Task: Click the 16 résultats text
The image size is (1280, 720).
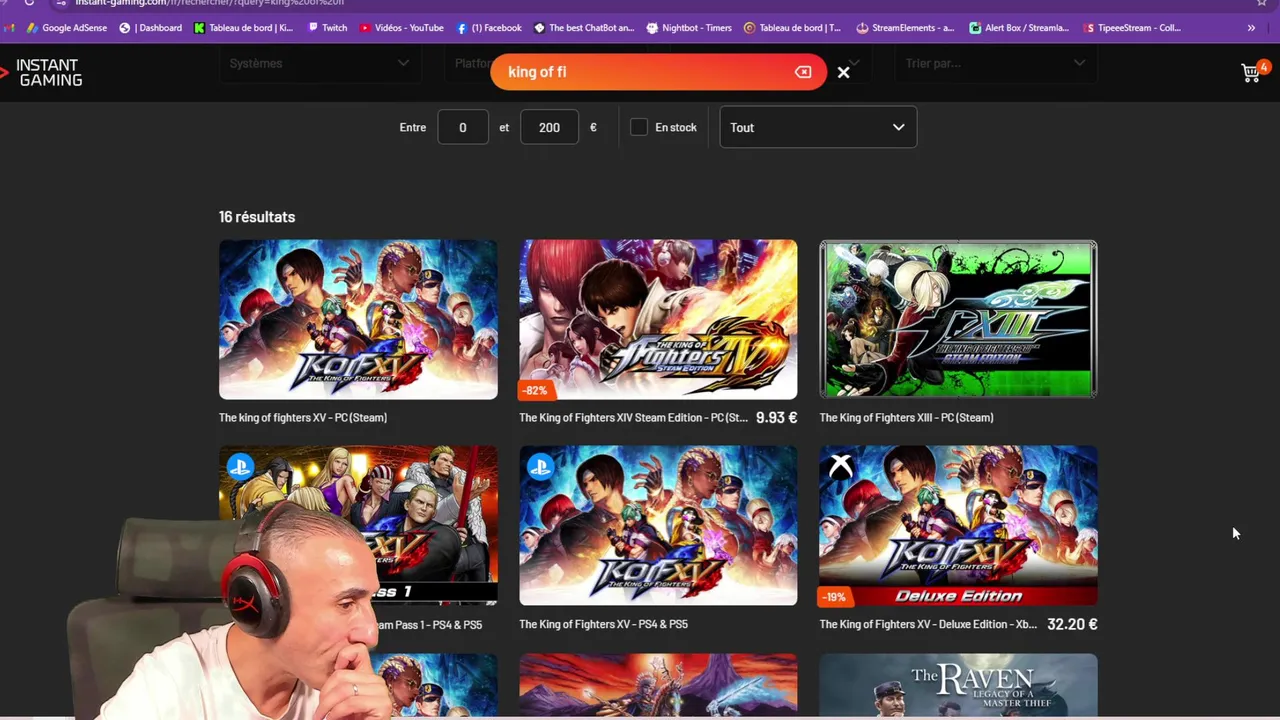Action: [257, 217]
